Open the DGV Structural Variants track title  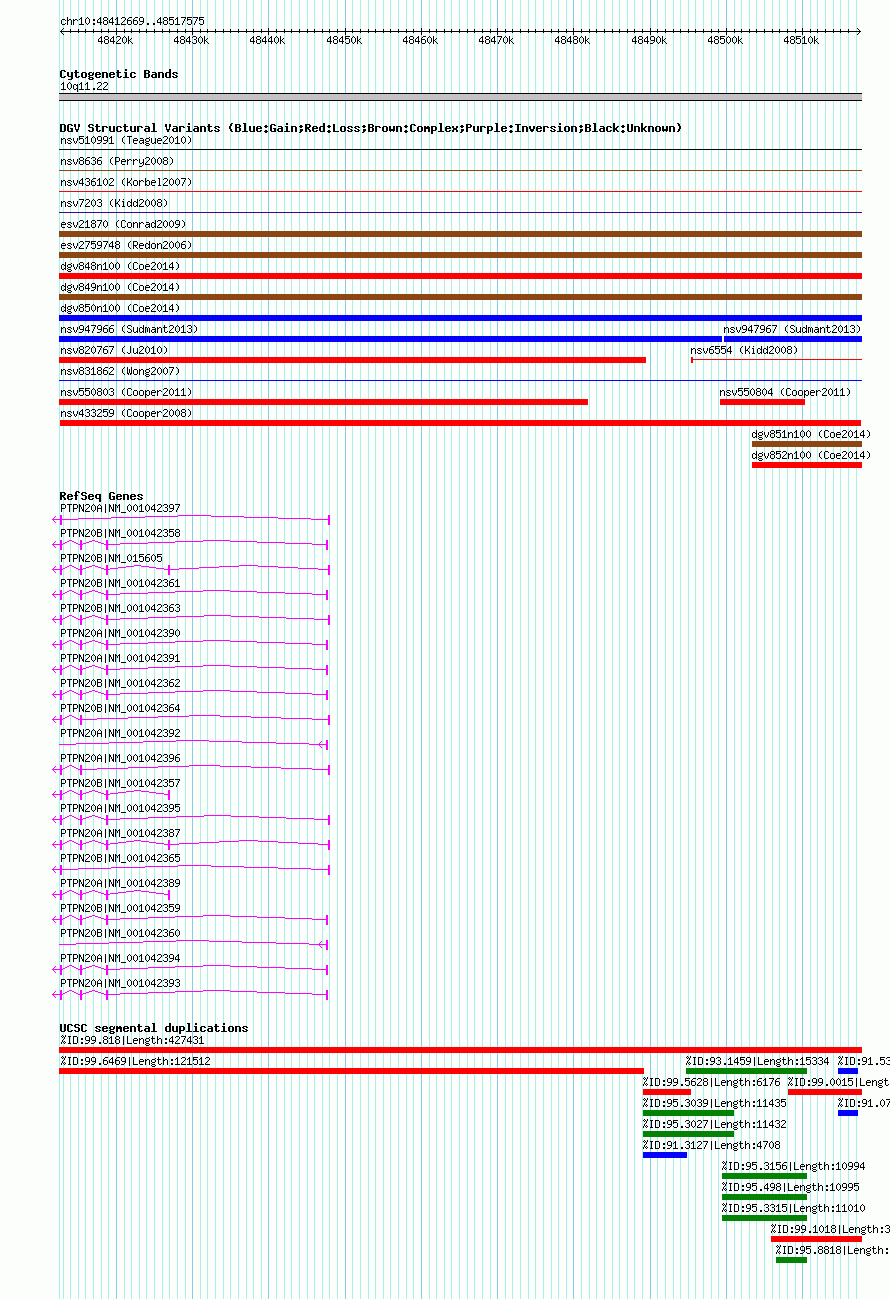(371, 128)
